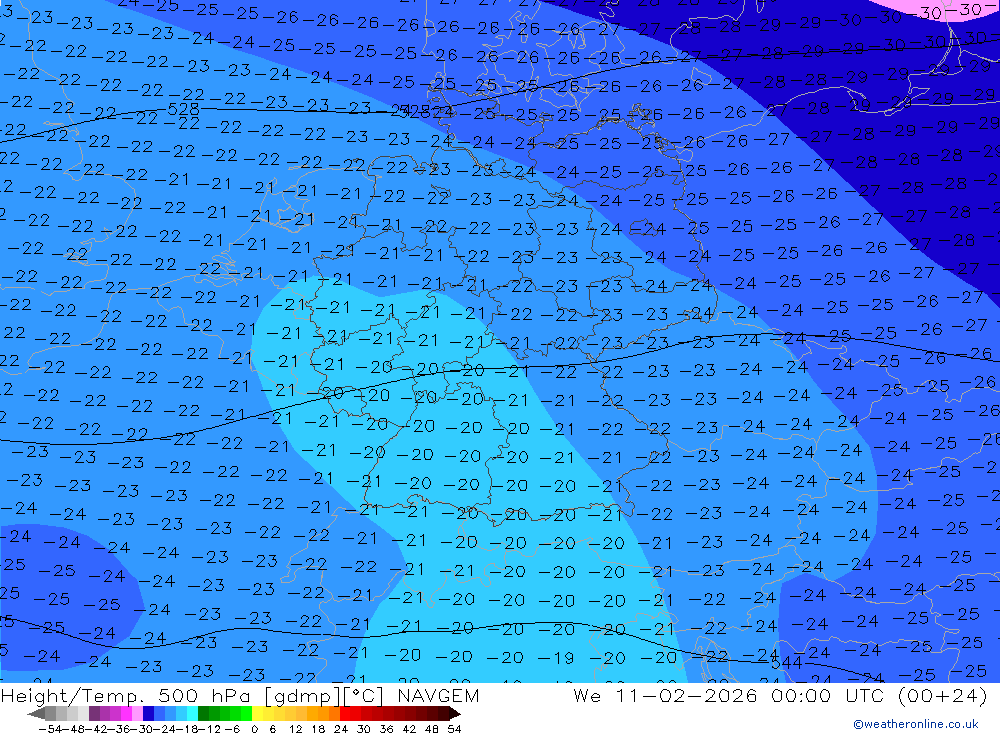The image size is (1000, 733).
Task: Select the bright red legend color swatch
Action: [x=345, y=714]
